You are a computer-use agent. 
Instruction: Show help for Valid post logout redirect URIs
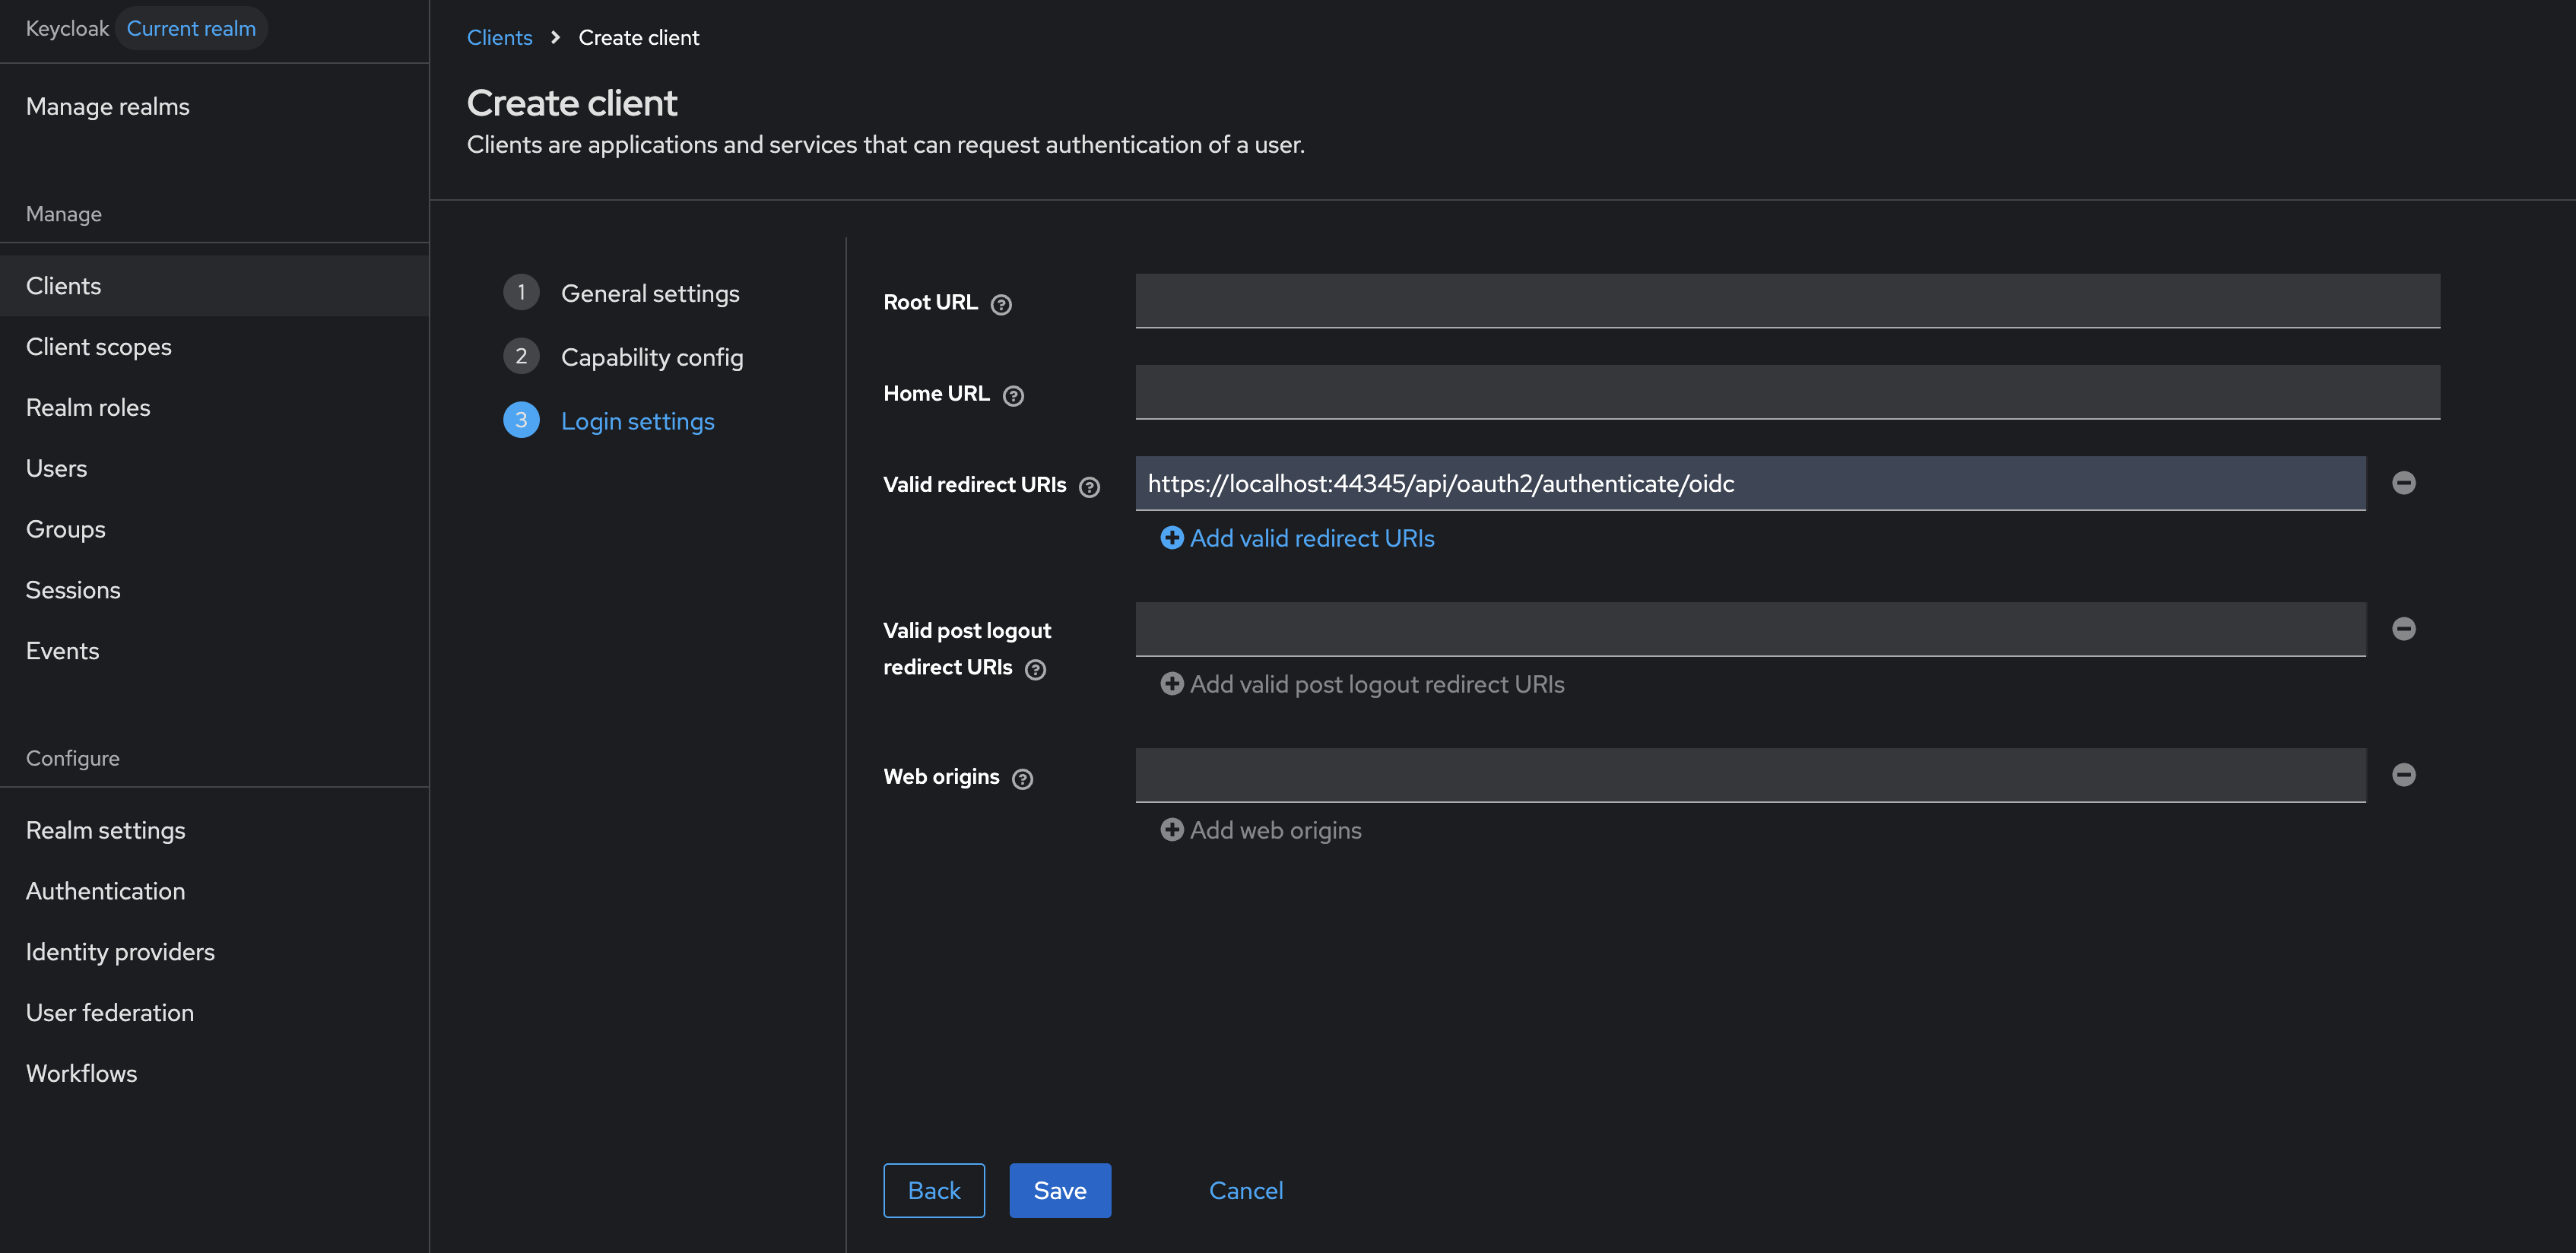click(1036, 669)
